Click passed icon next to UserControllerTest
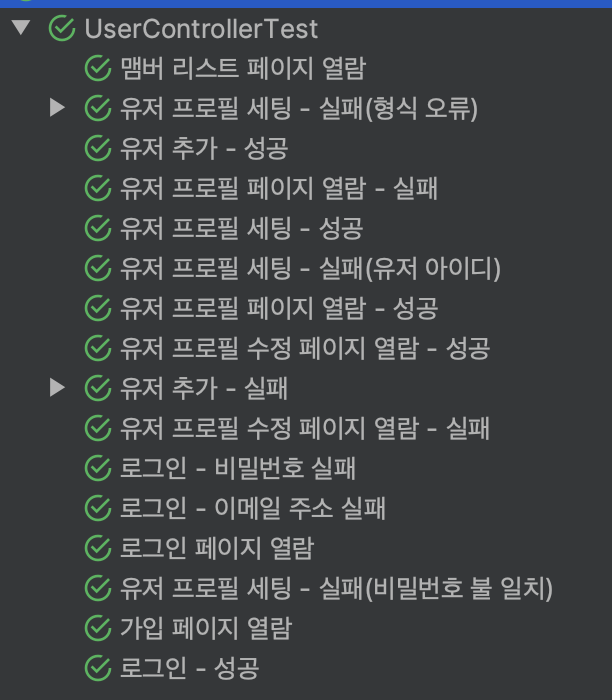Viewport: 612px width, 700px height. click(62, 28)
